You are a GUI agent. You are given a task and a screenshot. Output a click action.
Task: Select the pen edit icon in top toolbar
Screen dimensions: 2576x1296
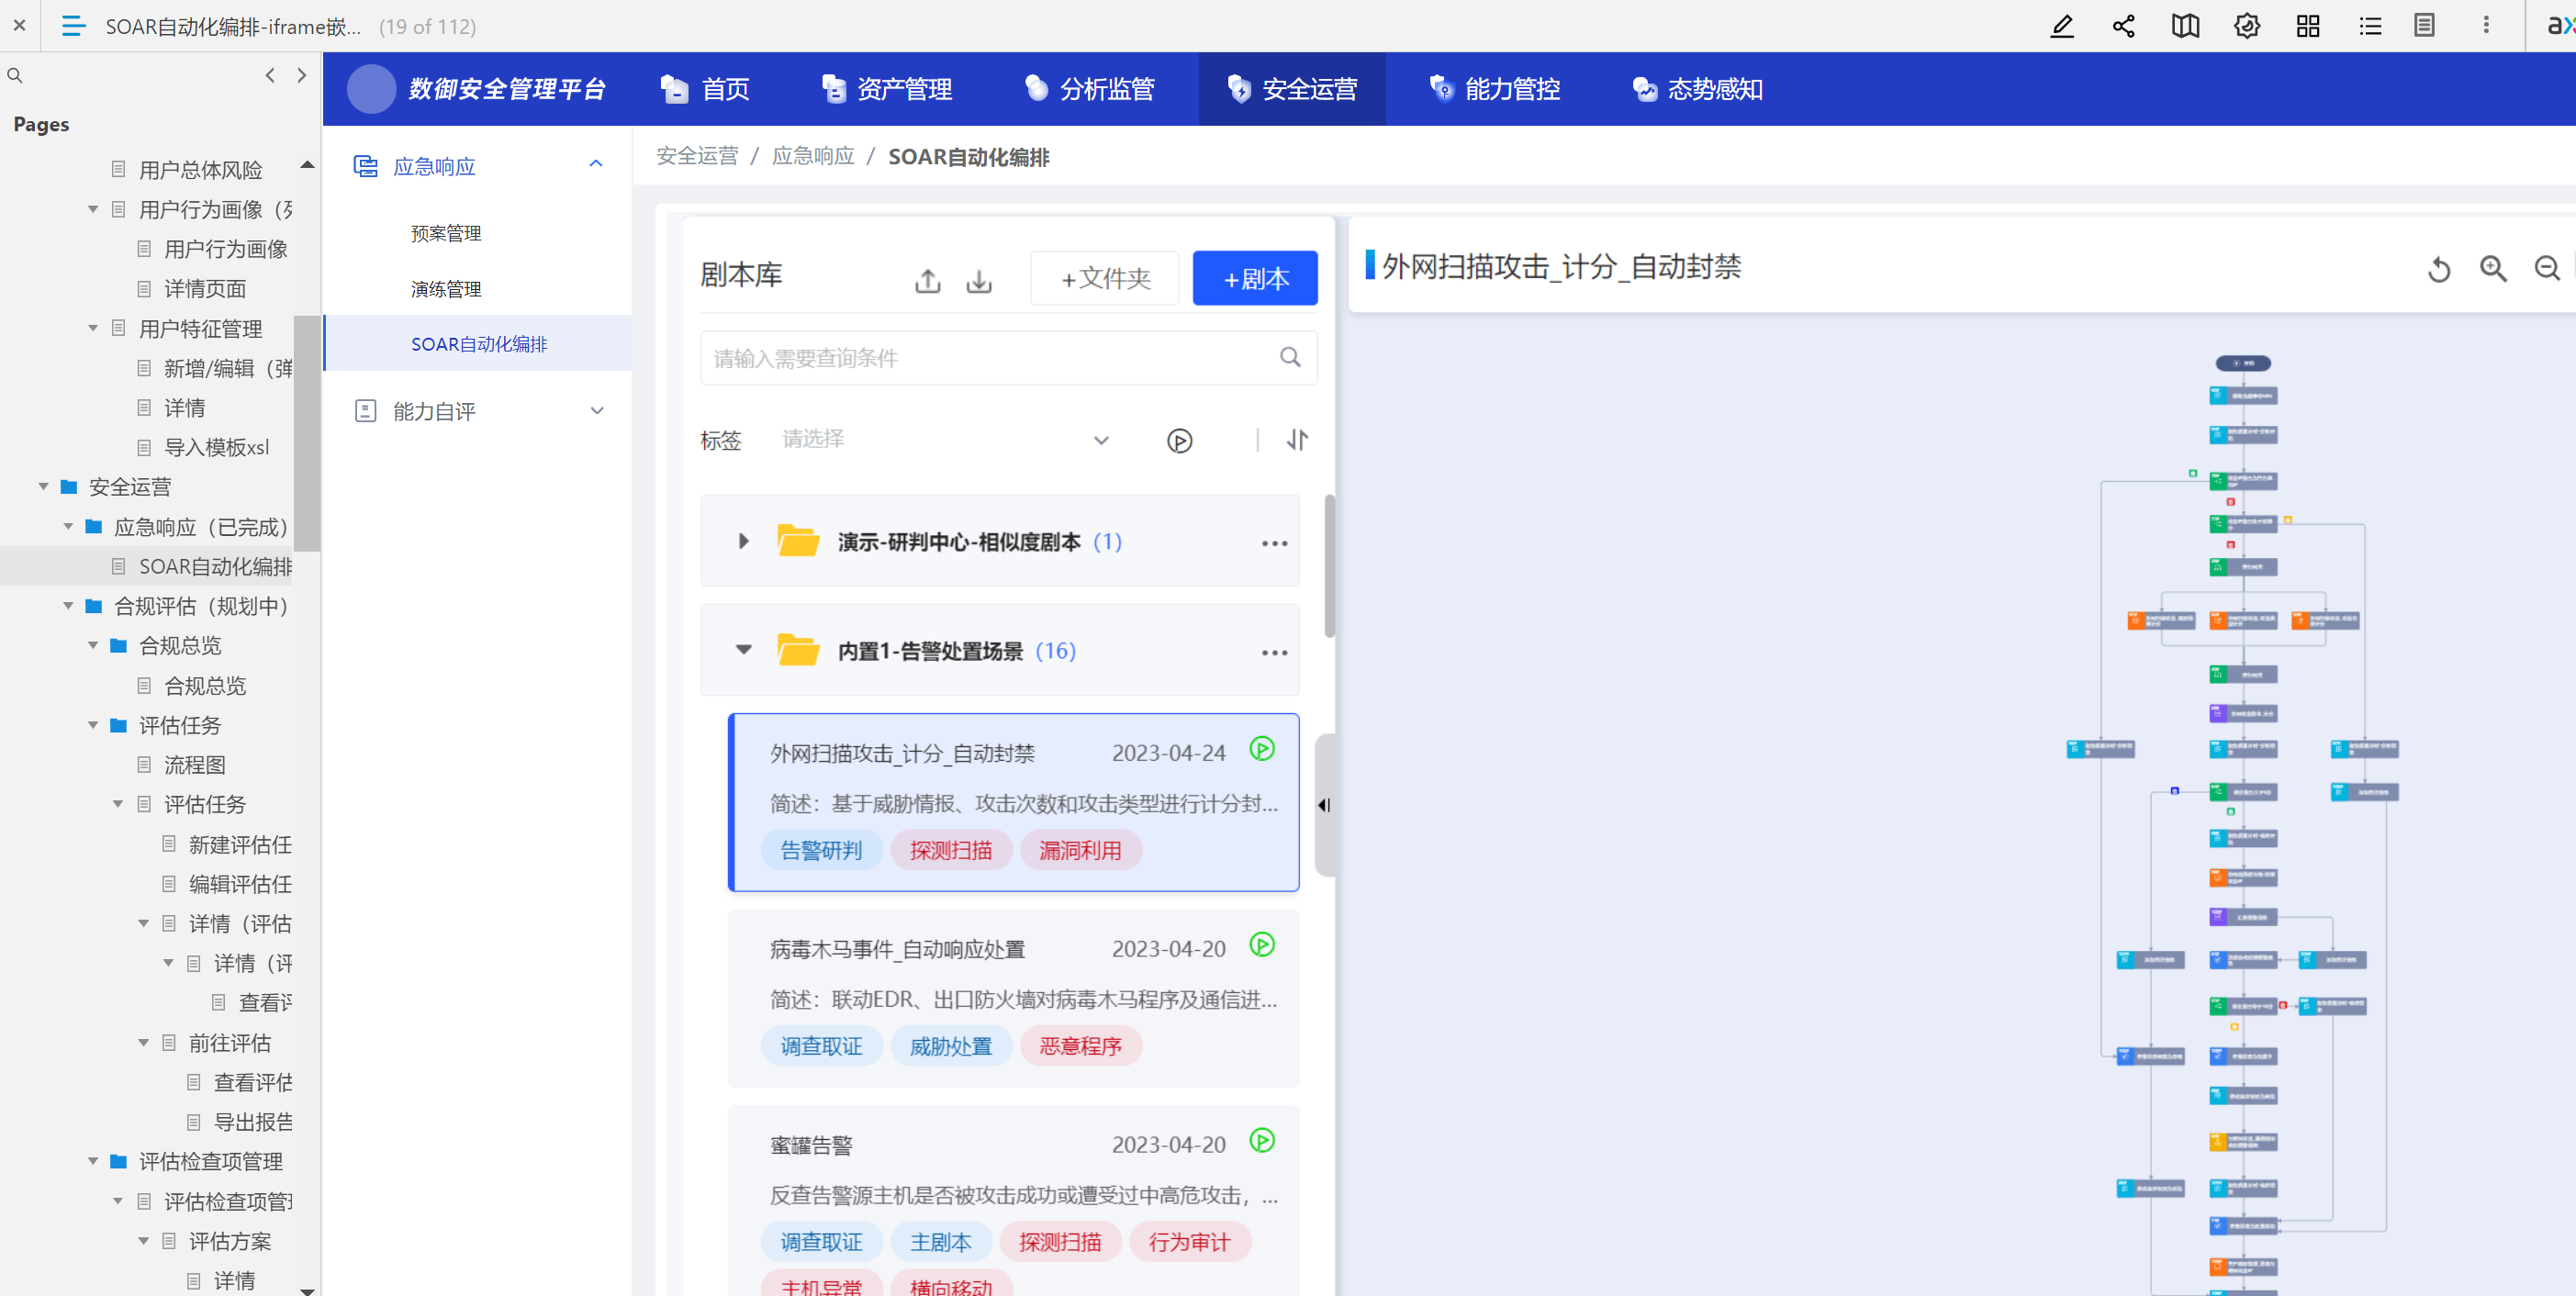[x=2062, y=26]
